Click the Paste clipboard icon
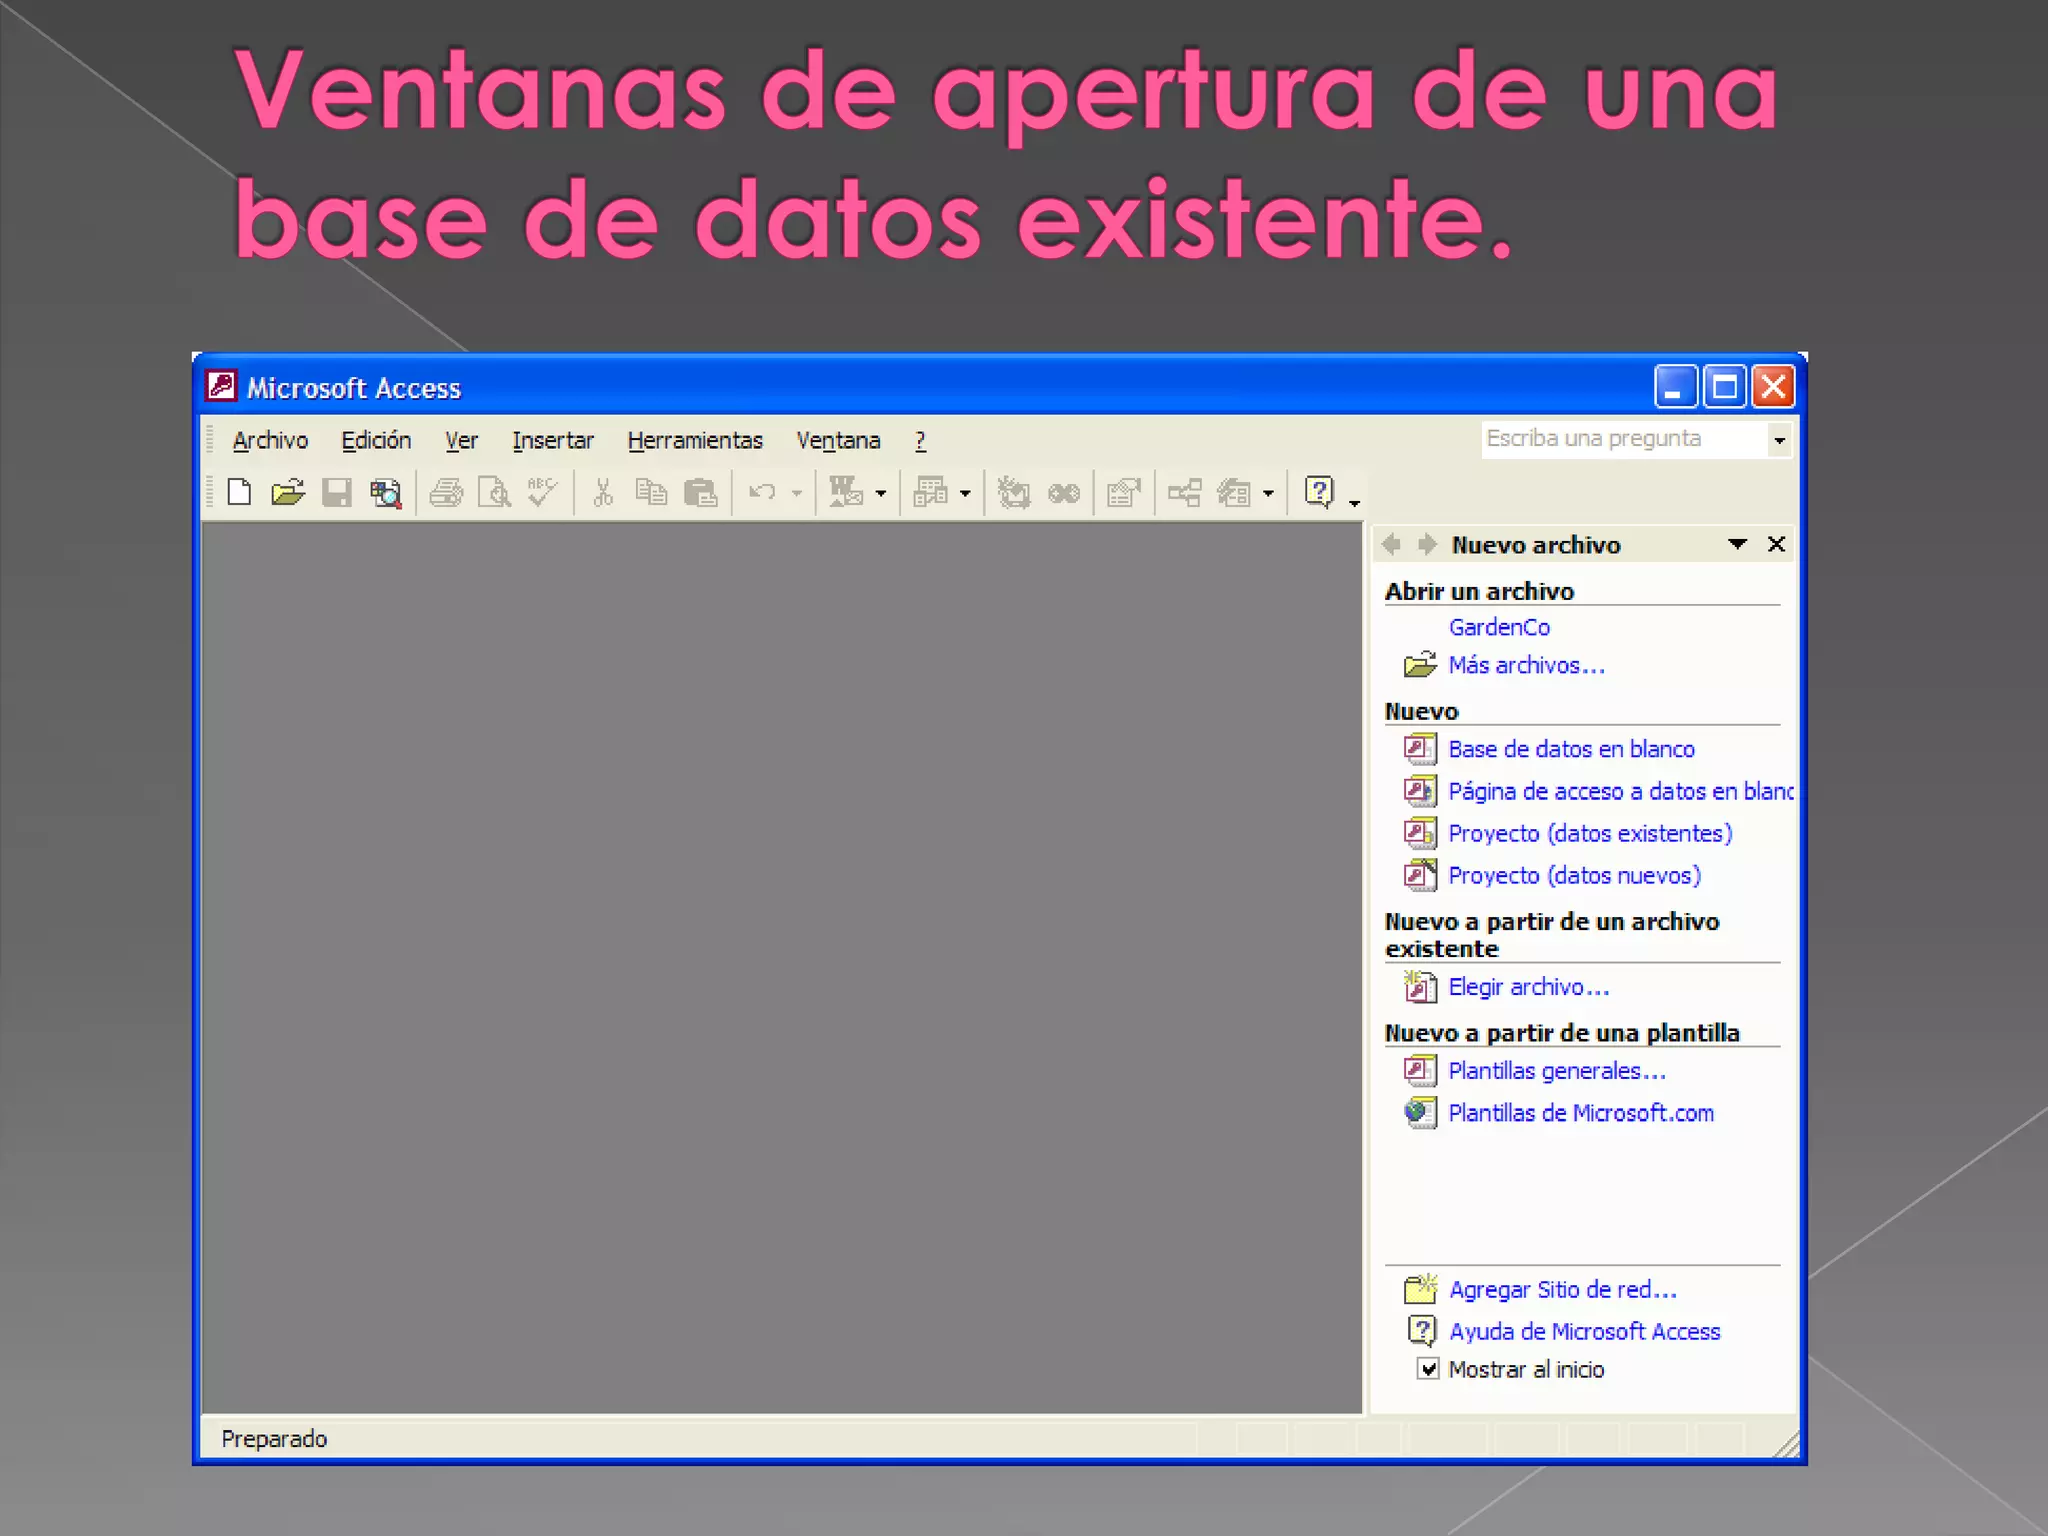 tap(700, 493)
